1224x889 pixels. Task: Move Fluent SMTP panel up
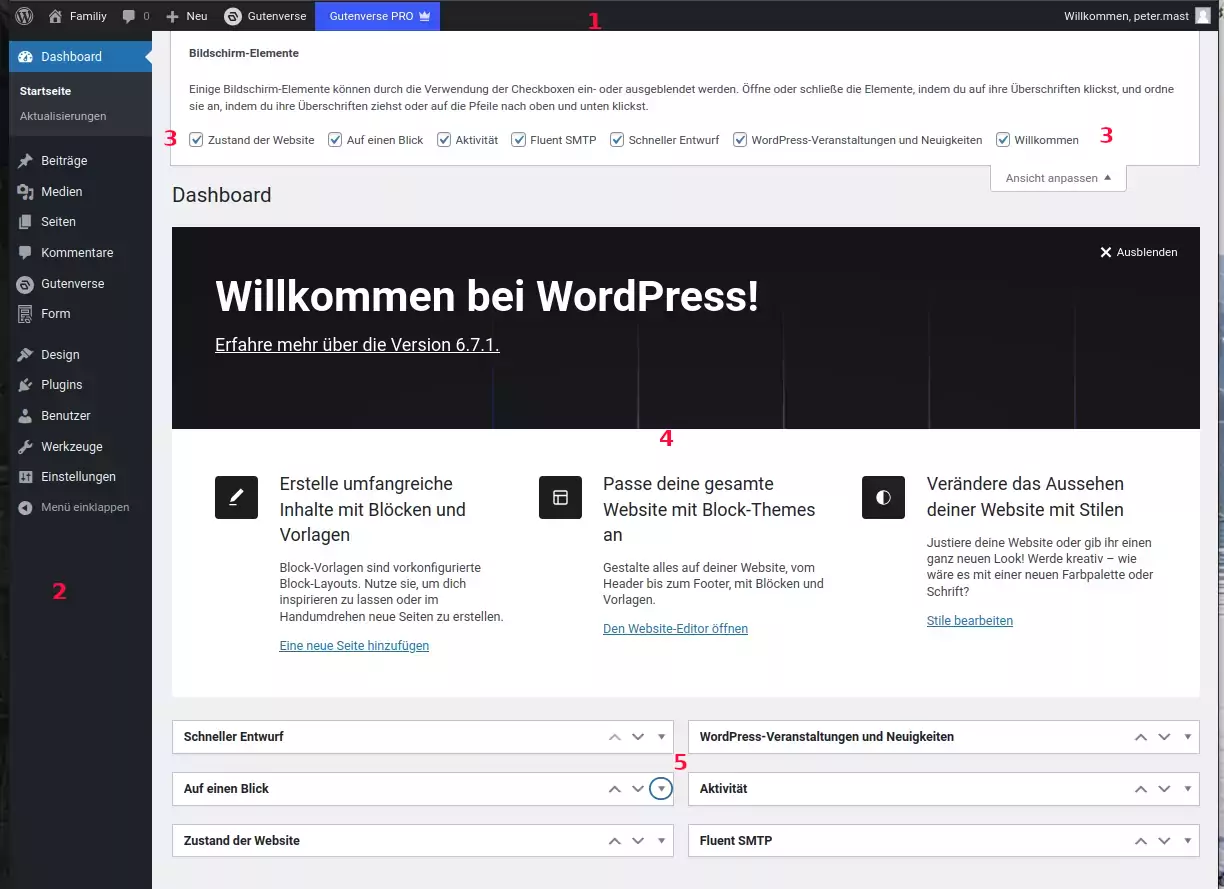tap(1141, 841)
